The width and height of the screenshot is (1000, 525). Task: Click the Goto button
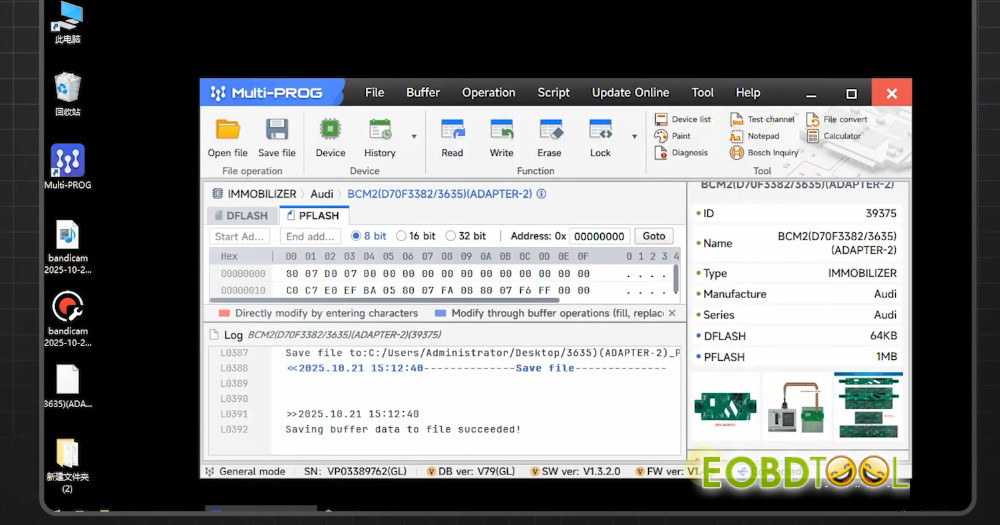pyautogui.click(x=653, y=236)
